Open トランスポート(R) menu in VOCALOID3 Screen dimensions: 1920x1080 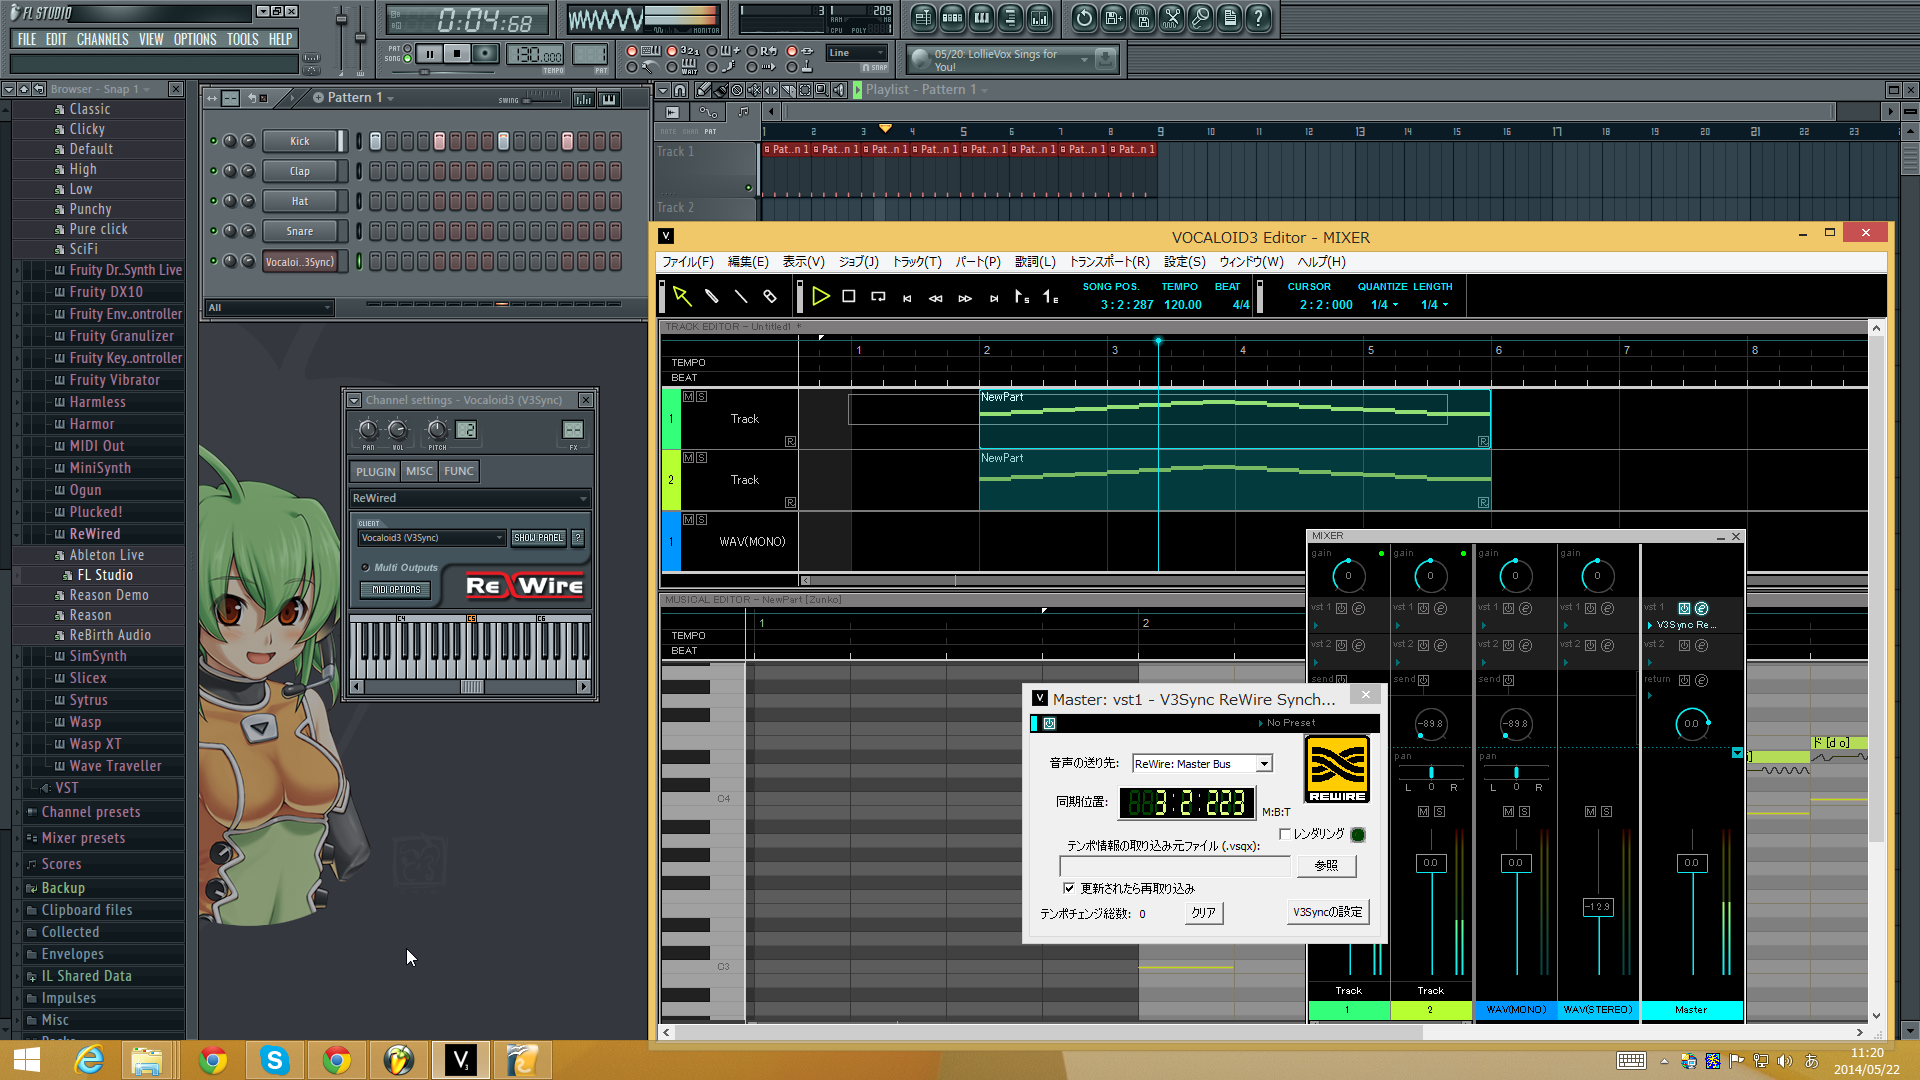pyautogui.click(x=1109, y=262)
